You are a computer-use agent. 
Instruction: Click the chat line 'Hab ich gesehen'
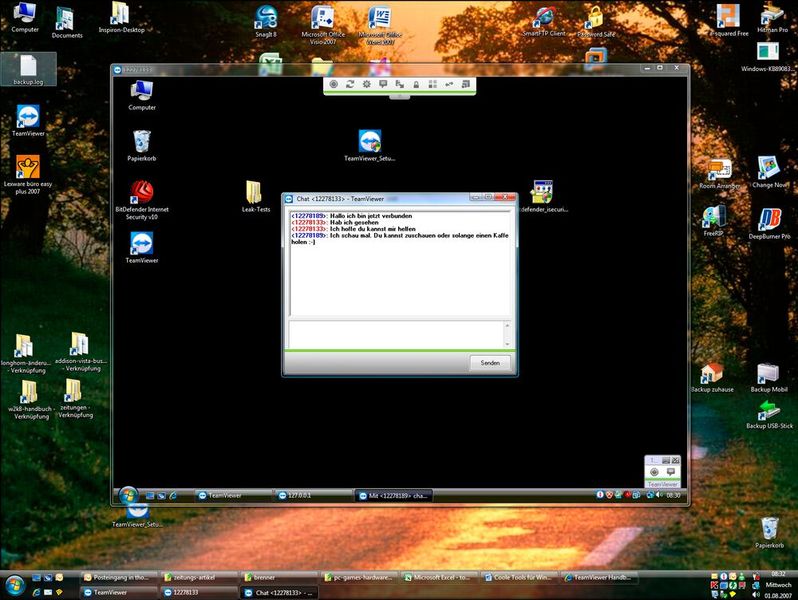354,222
